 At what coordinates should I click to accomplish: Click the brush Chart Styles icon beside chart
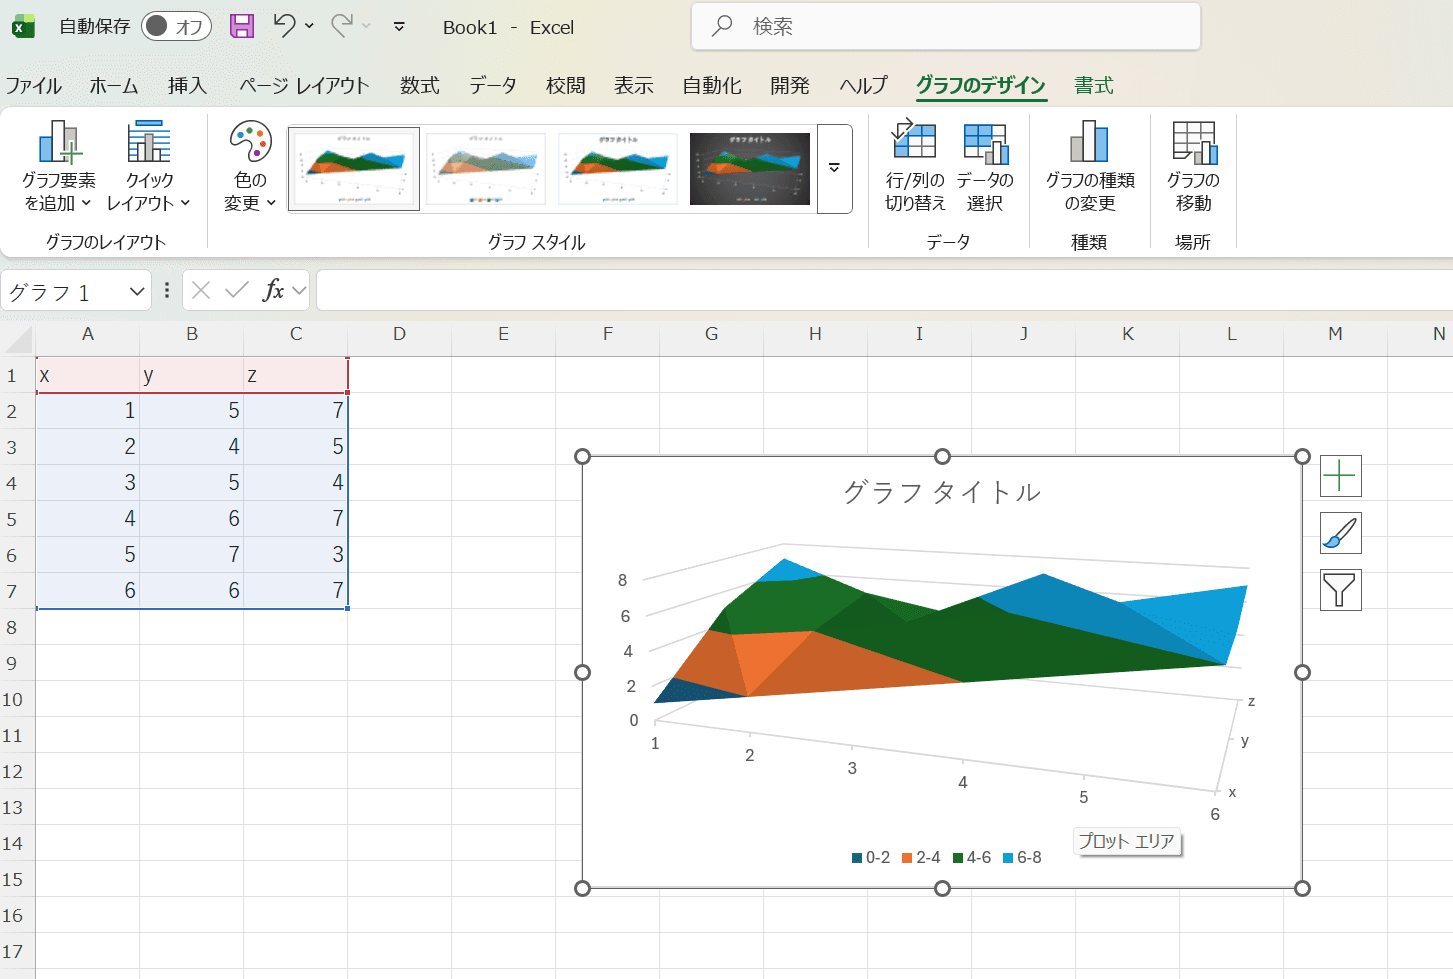tap(1340, 533)
